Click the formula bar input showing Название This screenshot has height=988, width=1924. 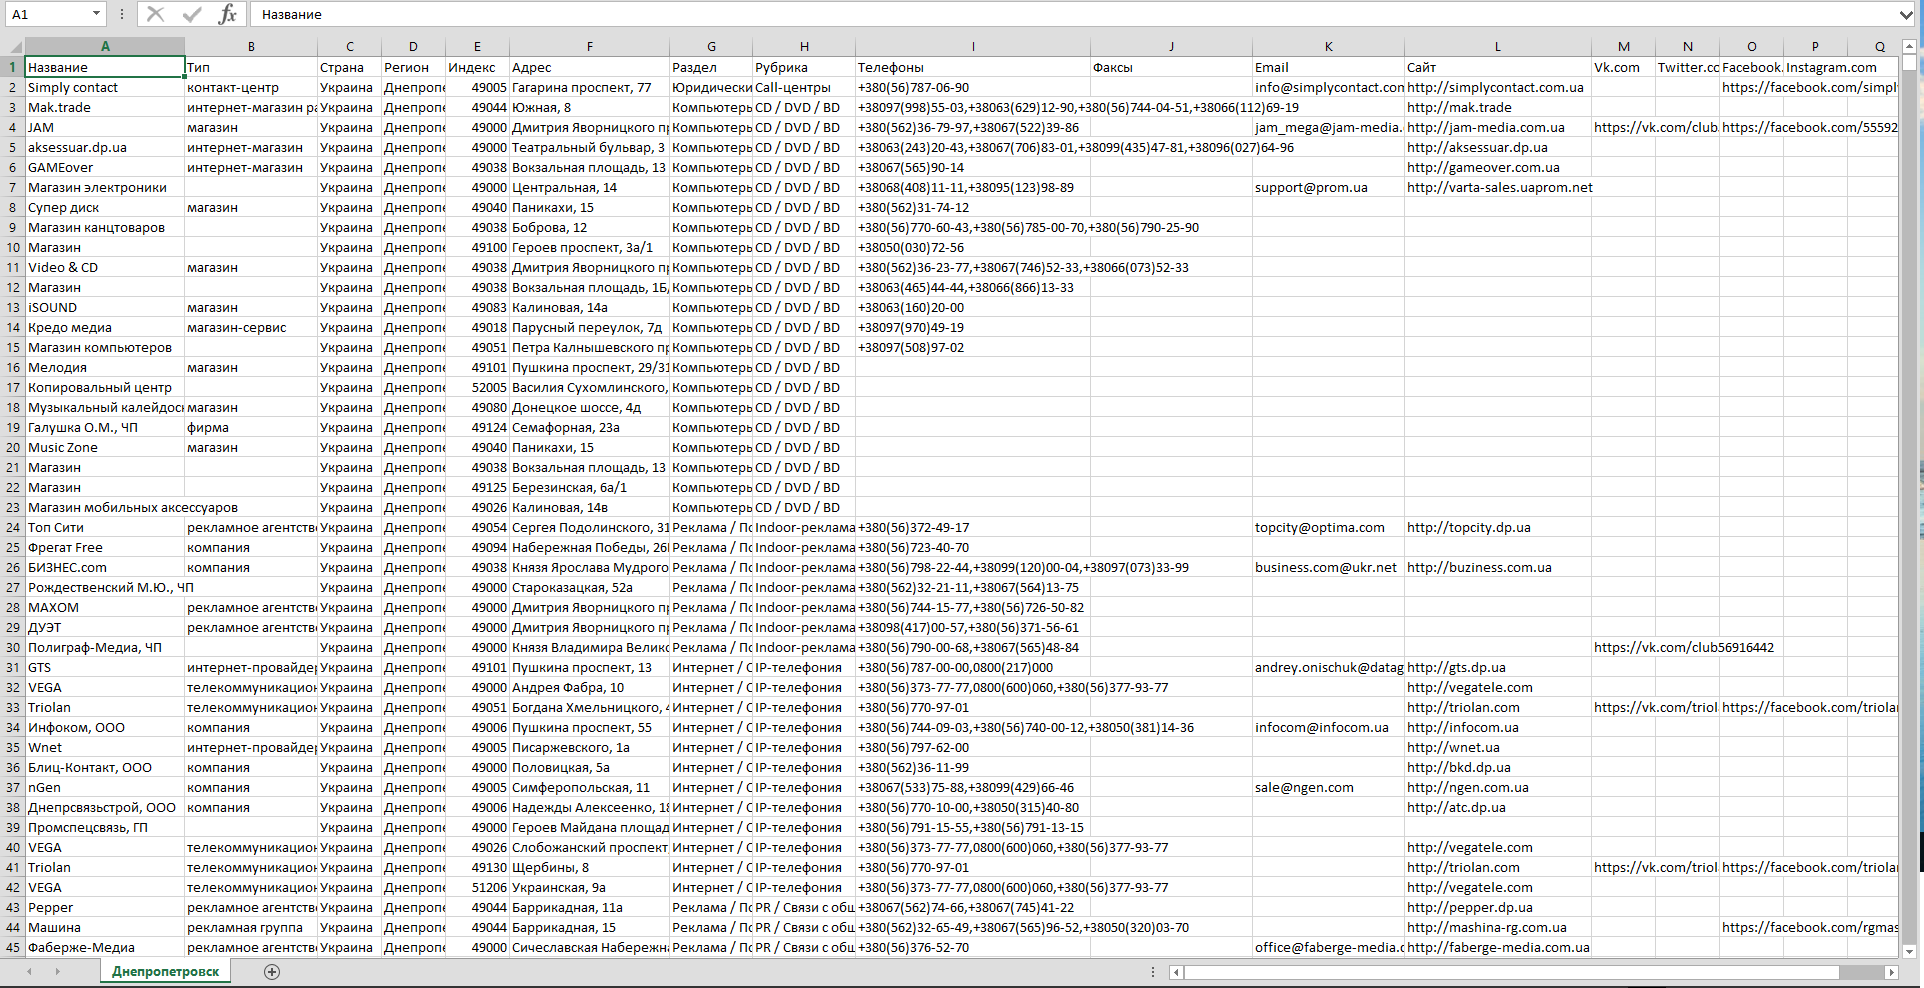click(1072, 14)
